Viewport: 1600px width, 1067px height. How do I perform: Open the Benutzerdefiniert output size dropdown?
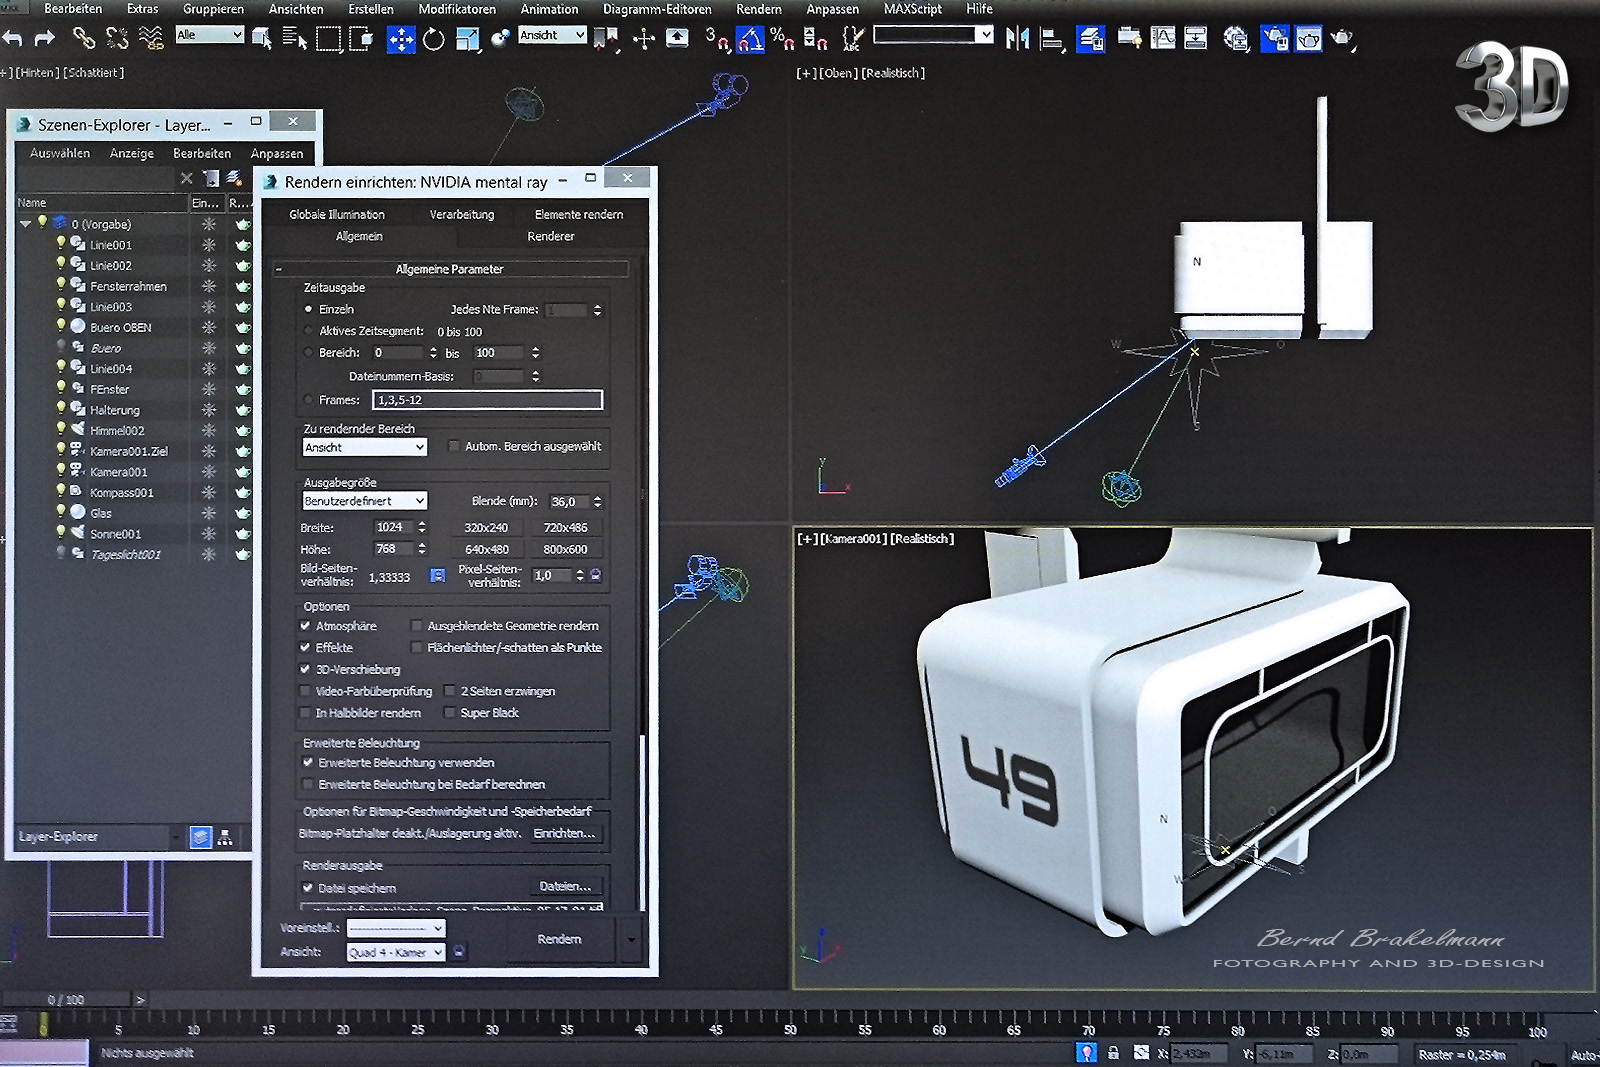[365, 501]
